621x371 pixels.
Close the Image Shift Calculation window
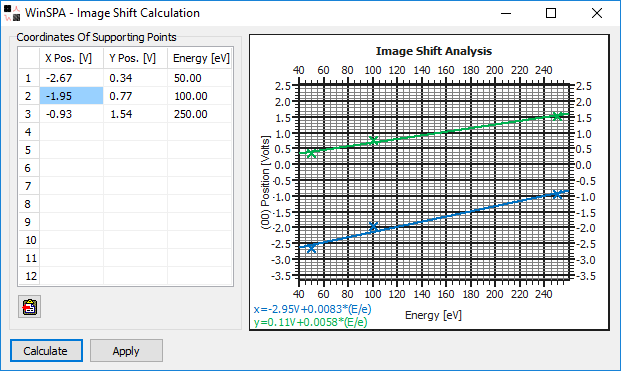tap(596, 13)
